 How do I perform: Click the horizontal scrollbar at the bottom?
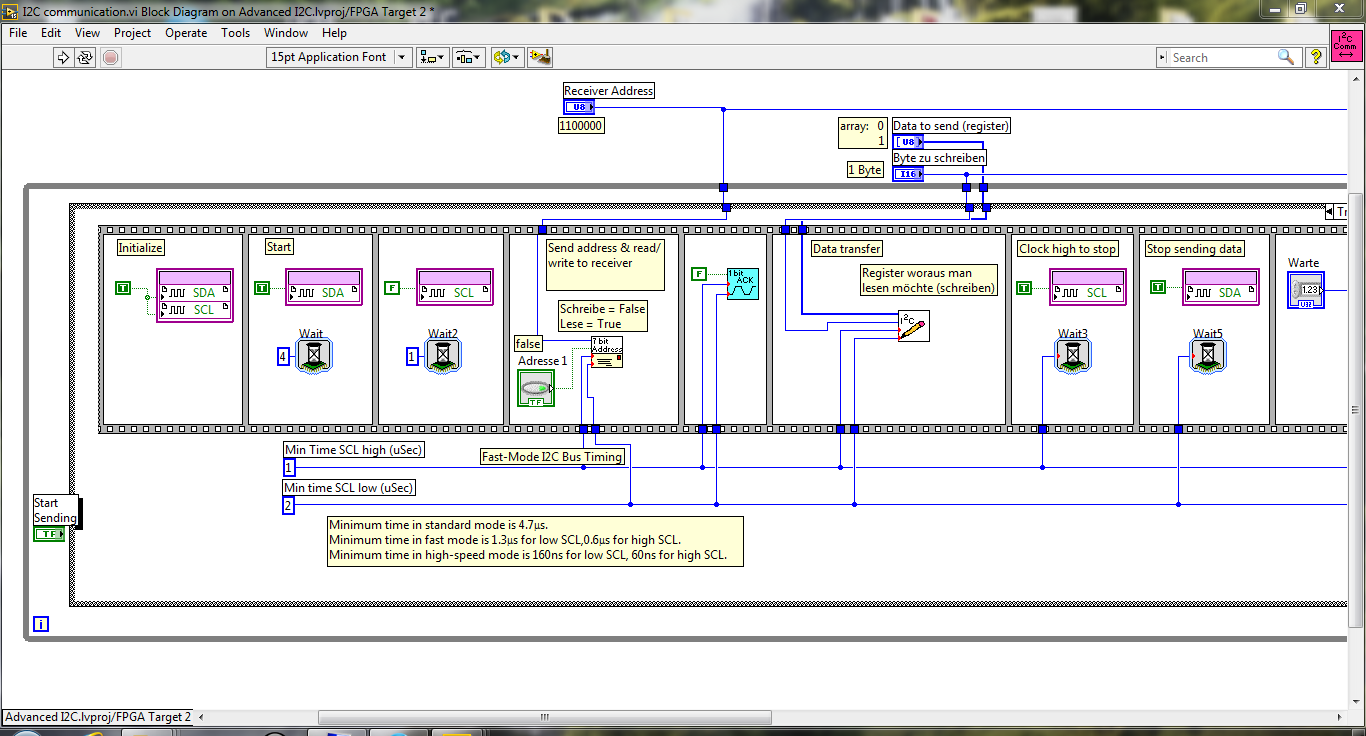click(545, 717)
